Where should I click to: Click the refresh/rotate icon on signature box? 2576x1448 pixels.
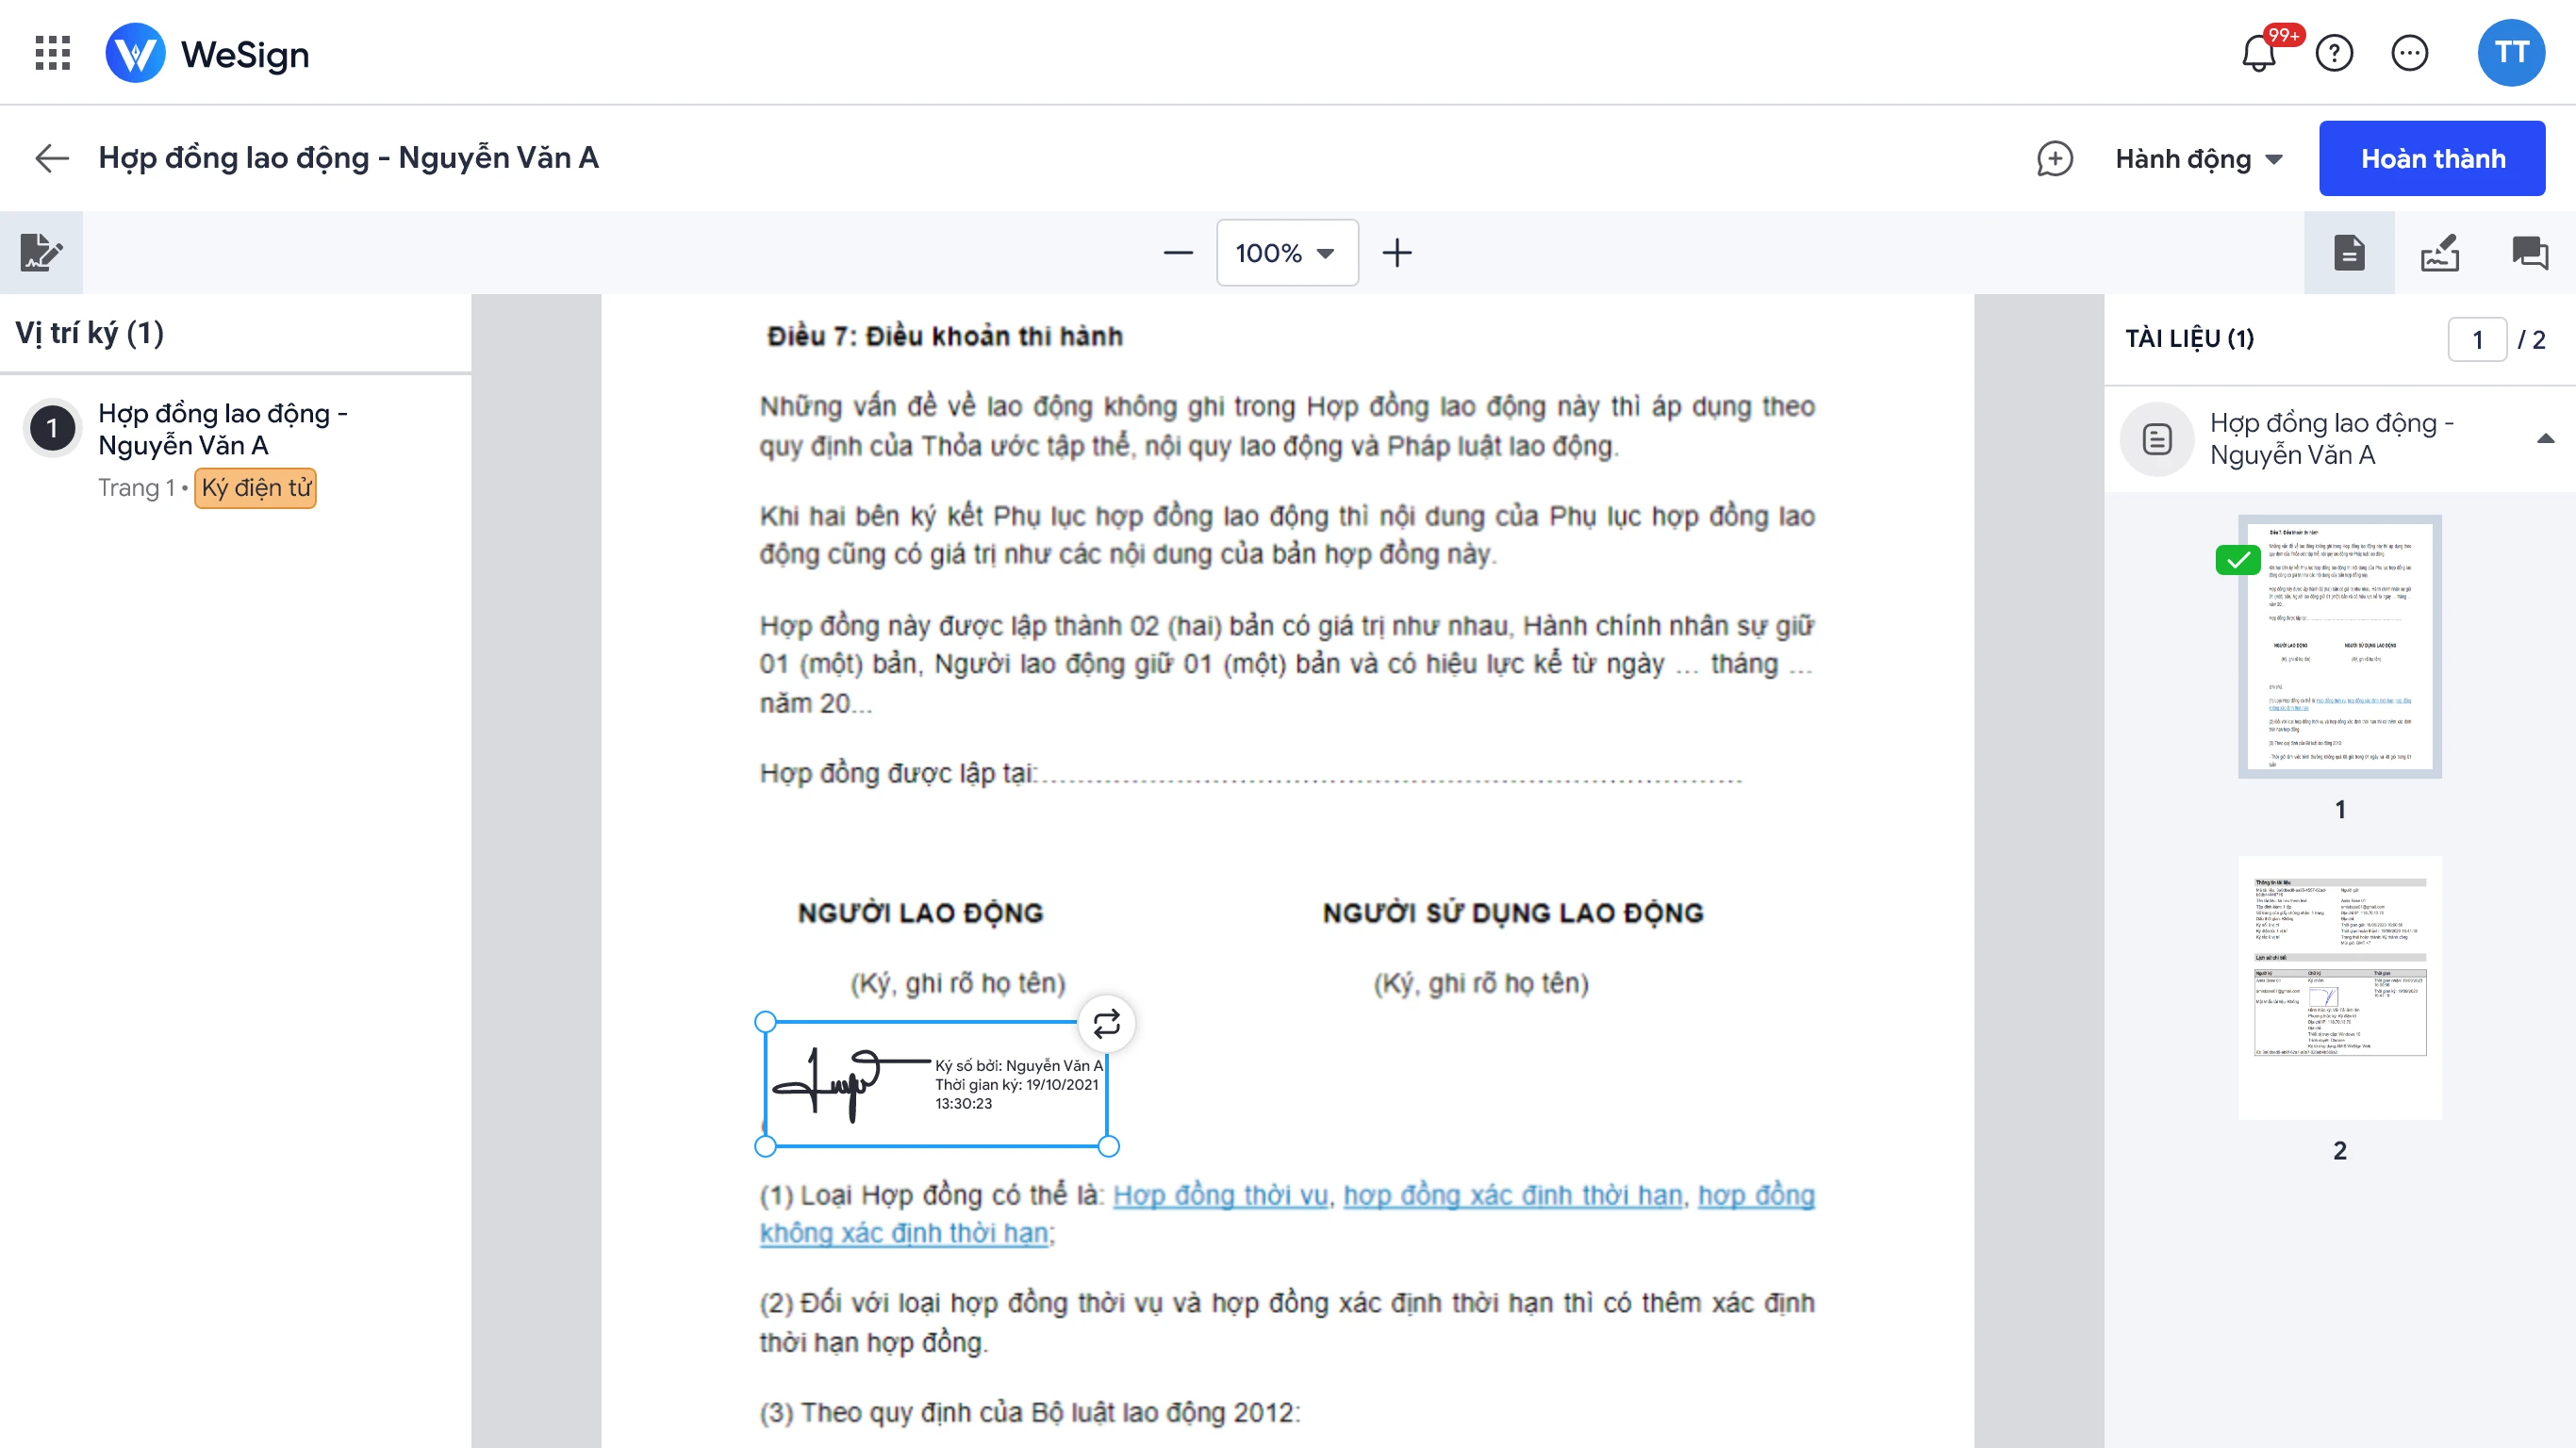click(1106, 1020)
